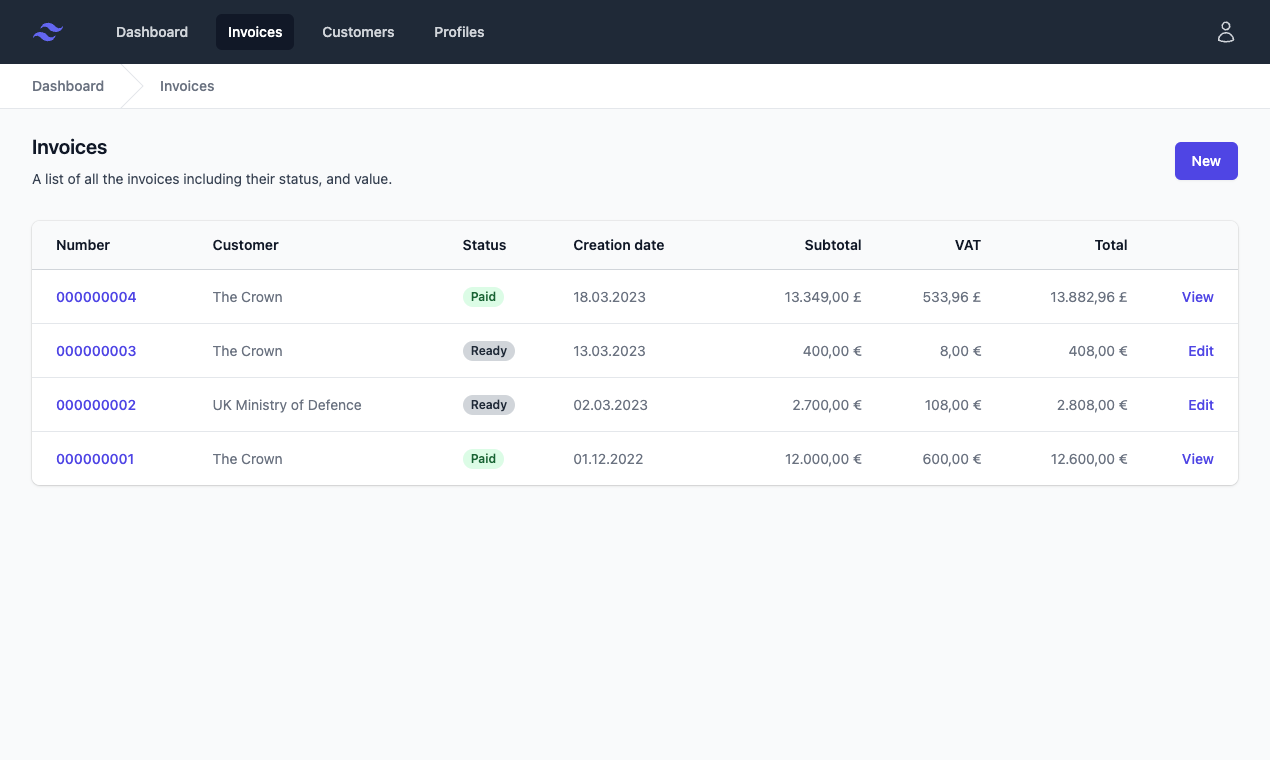The width and height of the screenshot is (1270, 760).
Task: Edit invoice 000000003 via Edit link
Action: tap(1201, 351)
